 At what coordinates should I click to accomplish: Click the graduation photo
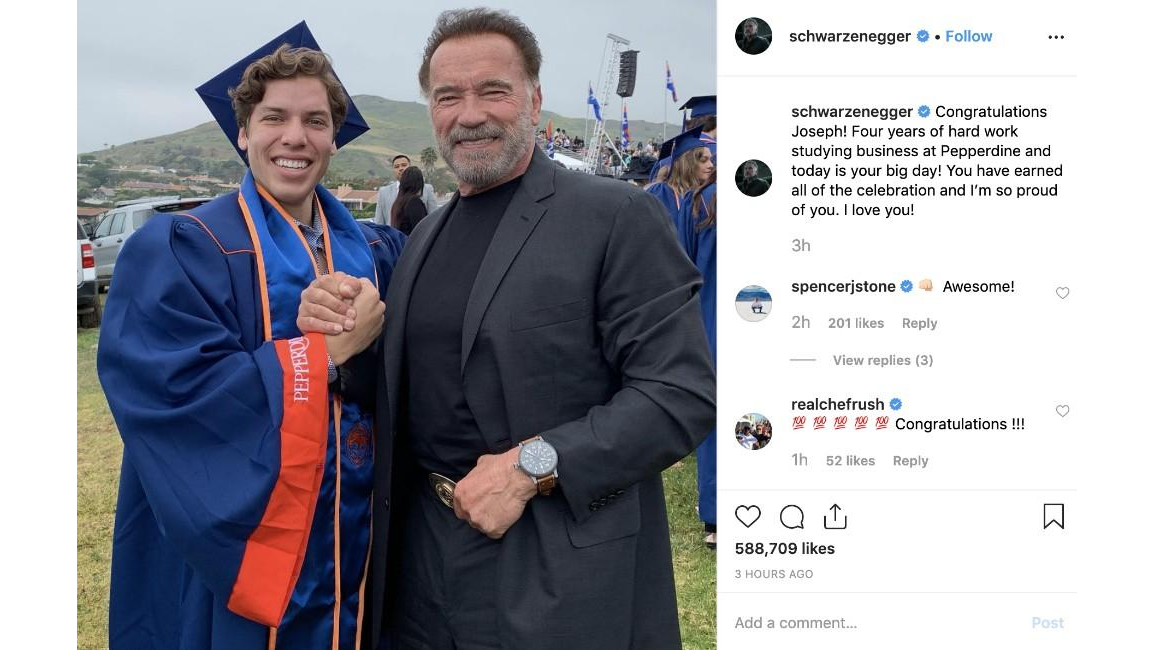click(x=396, y=325)
